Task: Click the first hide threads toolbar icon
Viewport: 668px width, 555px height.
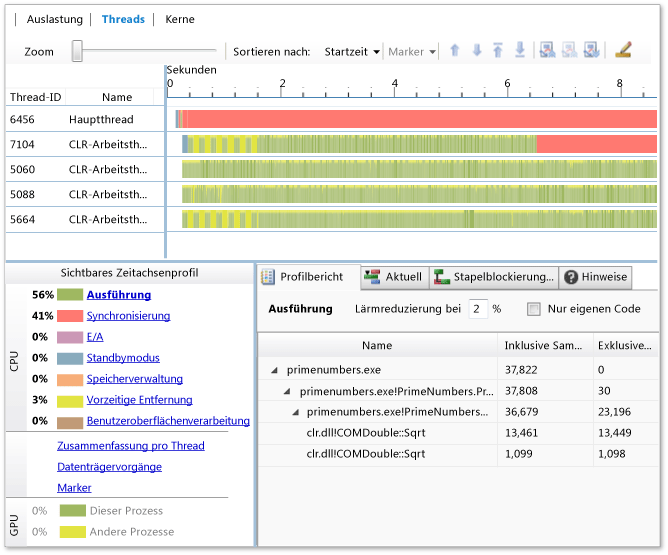Action: click(547, 51)
